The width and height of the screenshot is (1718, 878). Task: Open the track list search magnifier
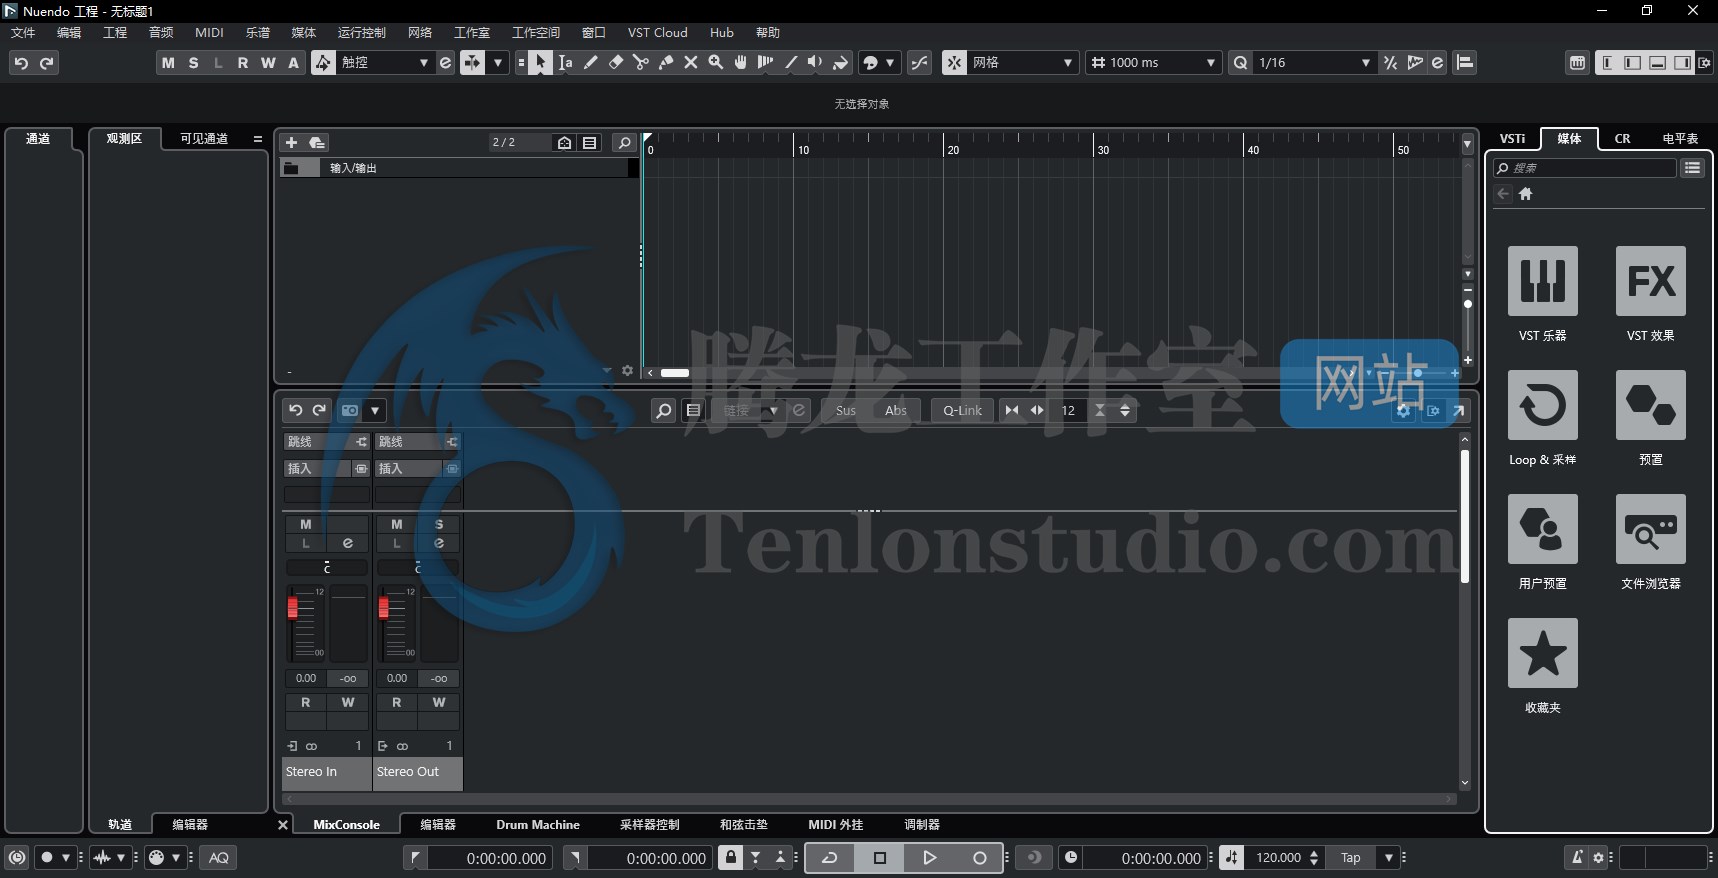click(x=624, y=143)
